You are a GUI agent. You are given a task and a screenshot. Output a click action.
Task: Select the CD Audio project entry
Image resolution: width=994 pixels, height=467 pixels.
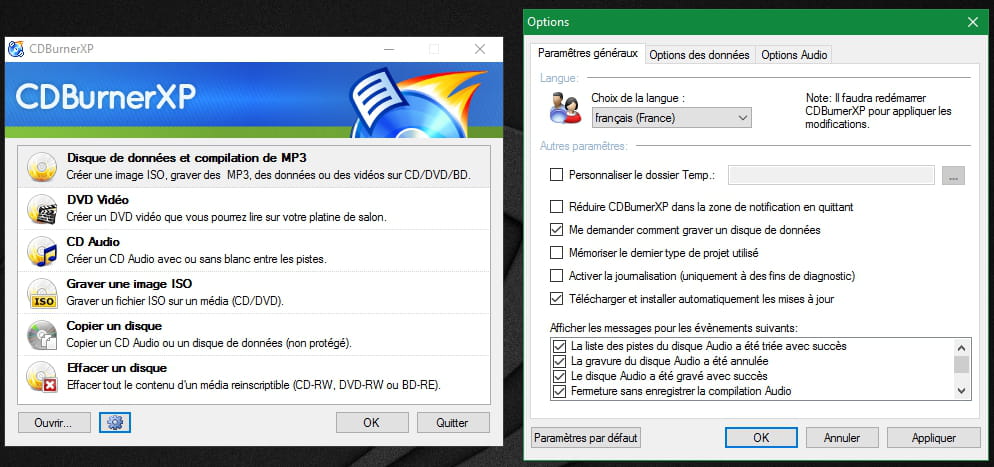pyautogui.click(x=254, y=250)
